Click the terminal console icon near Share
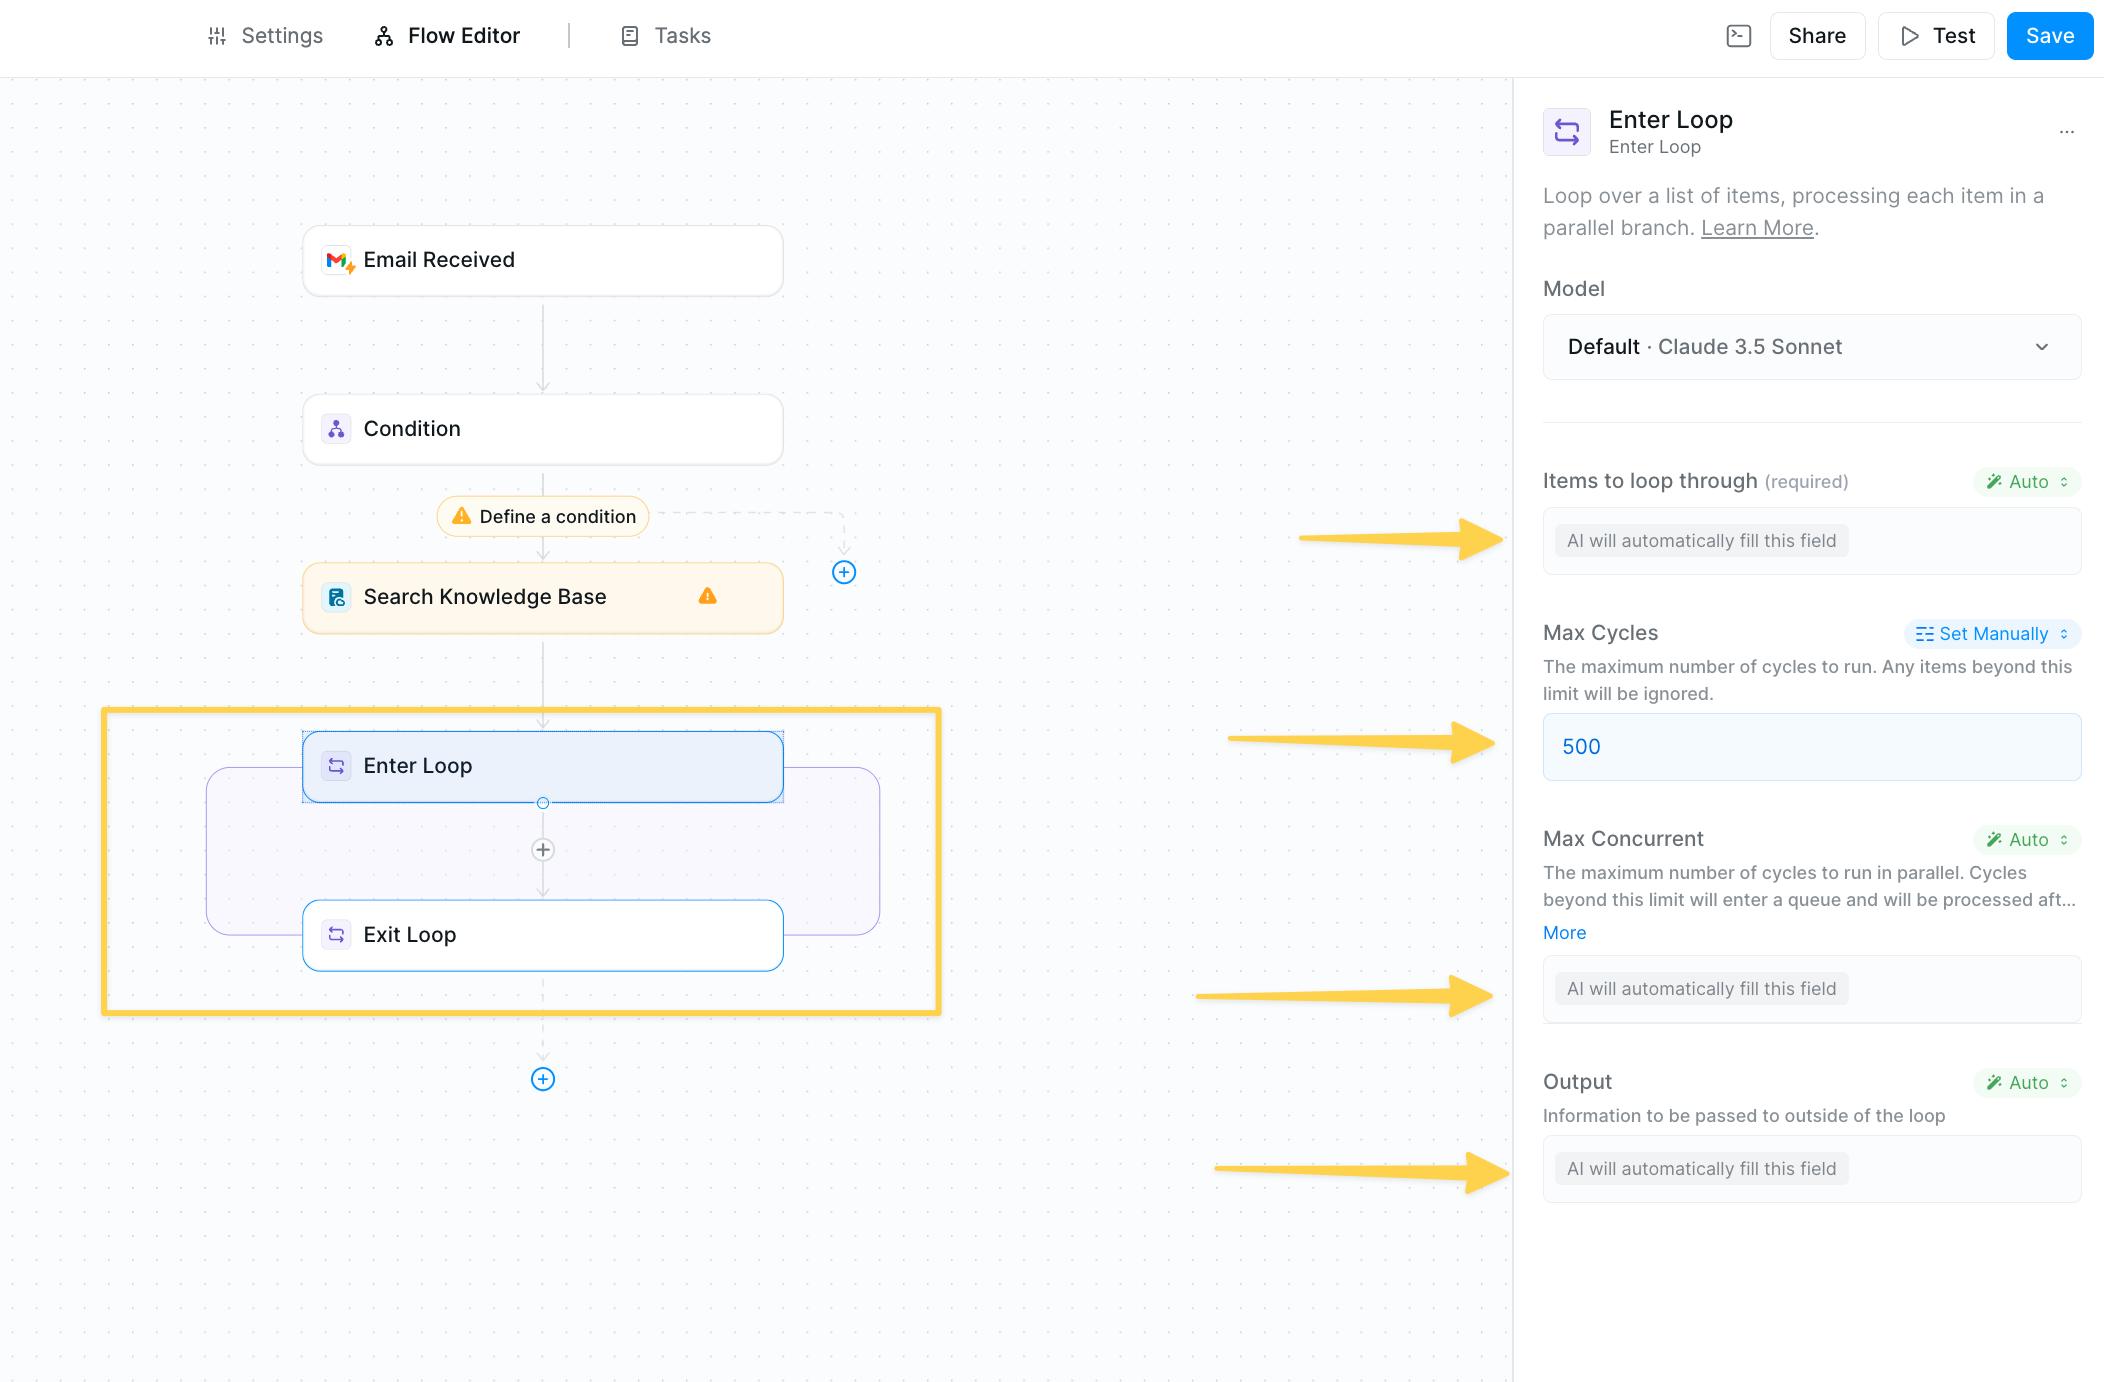The height and width of the screenshot is (1382, 2104). [x=1738, y=36]
